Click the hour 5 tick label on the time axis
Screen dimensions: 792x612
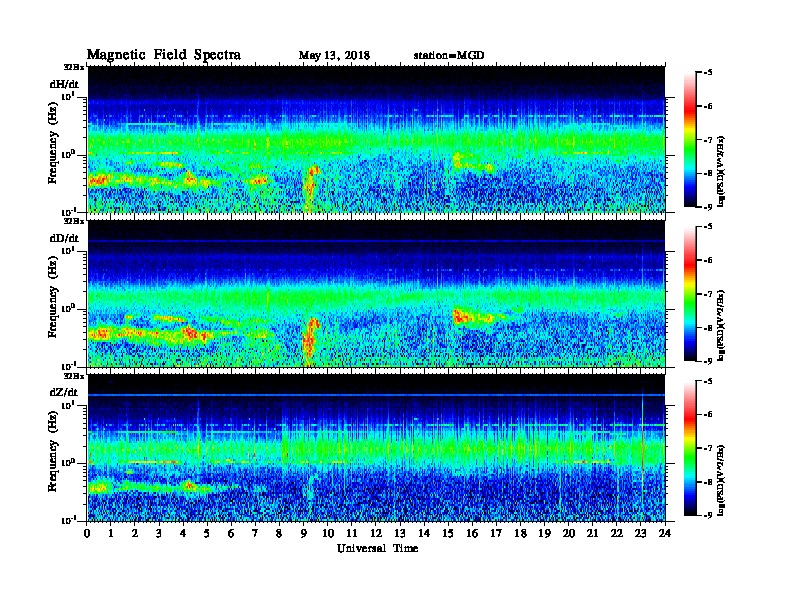tap(207, 533)
